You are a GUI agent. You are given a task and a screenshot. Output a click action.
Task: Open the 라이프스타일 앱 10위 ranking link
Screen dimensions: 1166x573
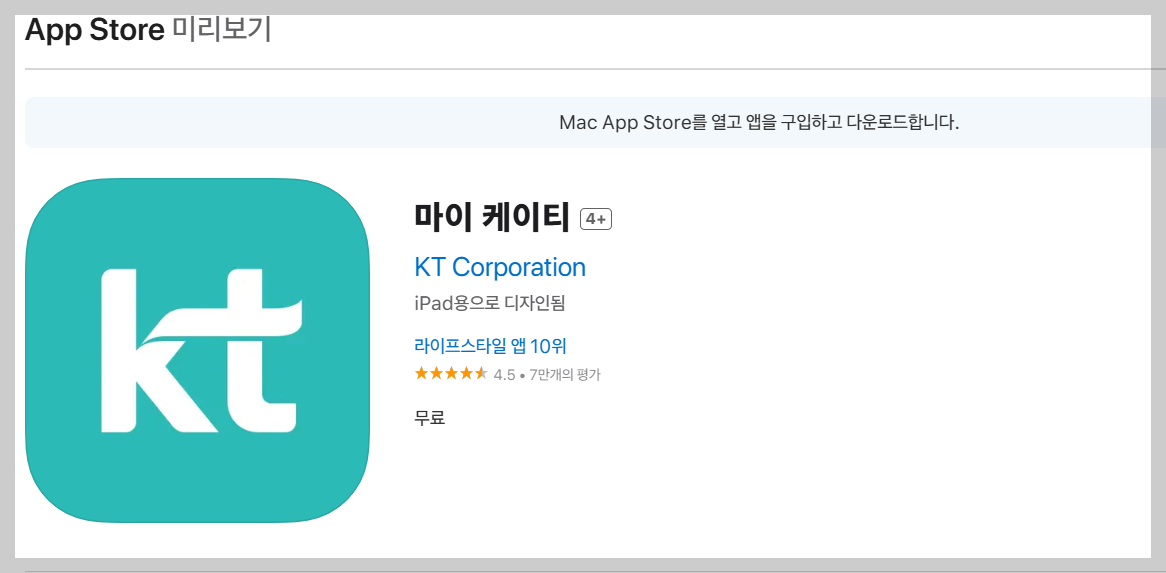(490, 346)
